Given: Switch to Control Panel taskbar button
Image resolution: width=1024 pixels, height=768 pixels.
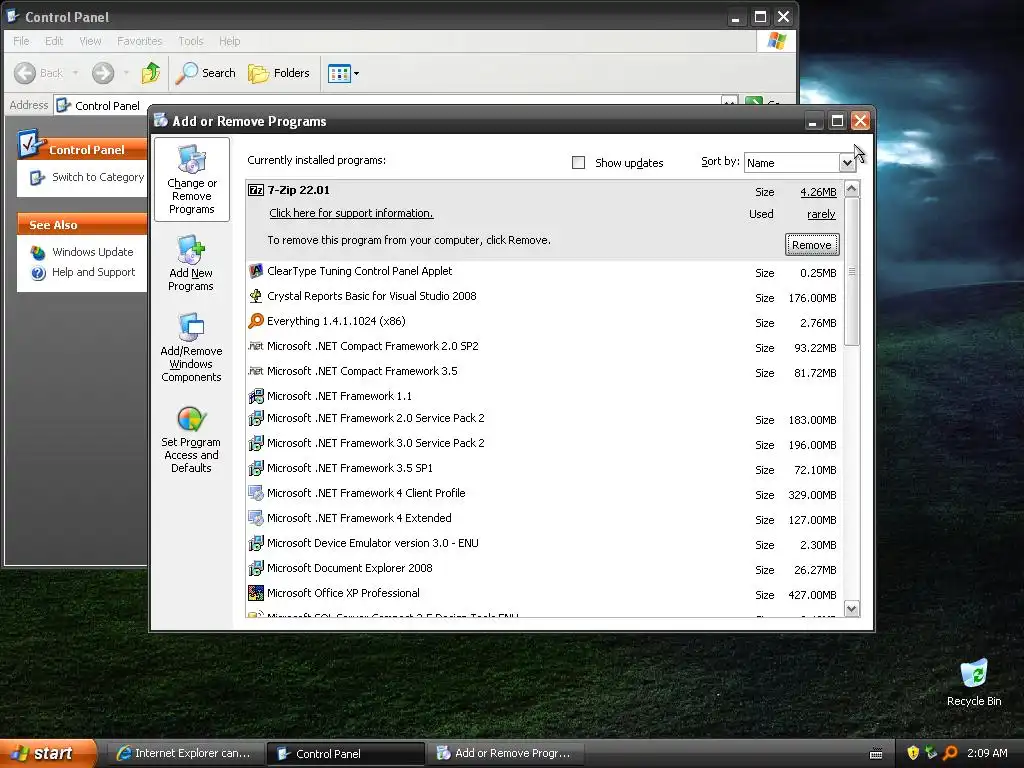Looking at the screenshot, I should coord(345,753).
